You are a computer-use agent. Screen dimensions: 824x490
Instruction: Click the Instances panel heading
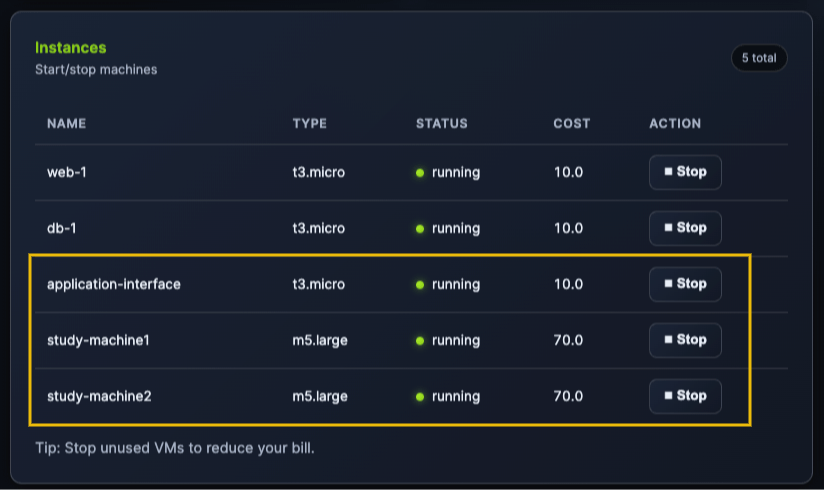70,48
